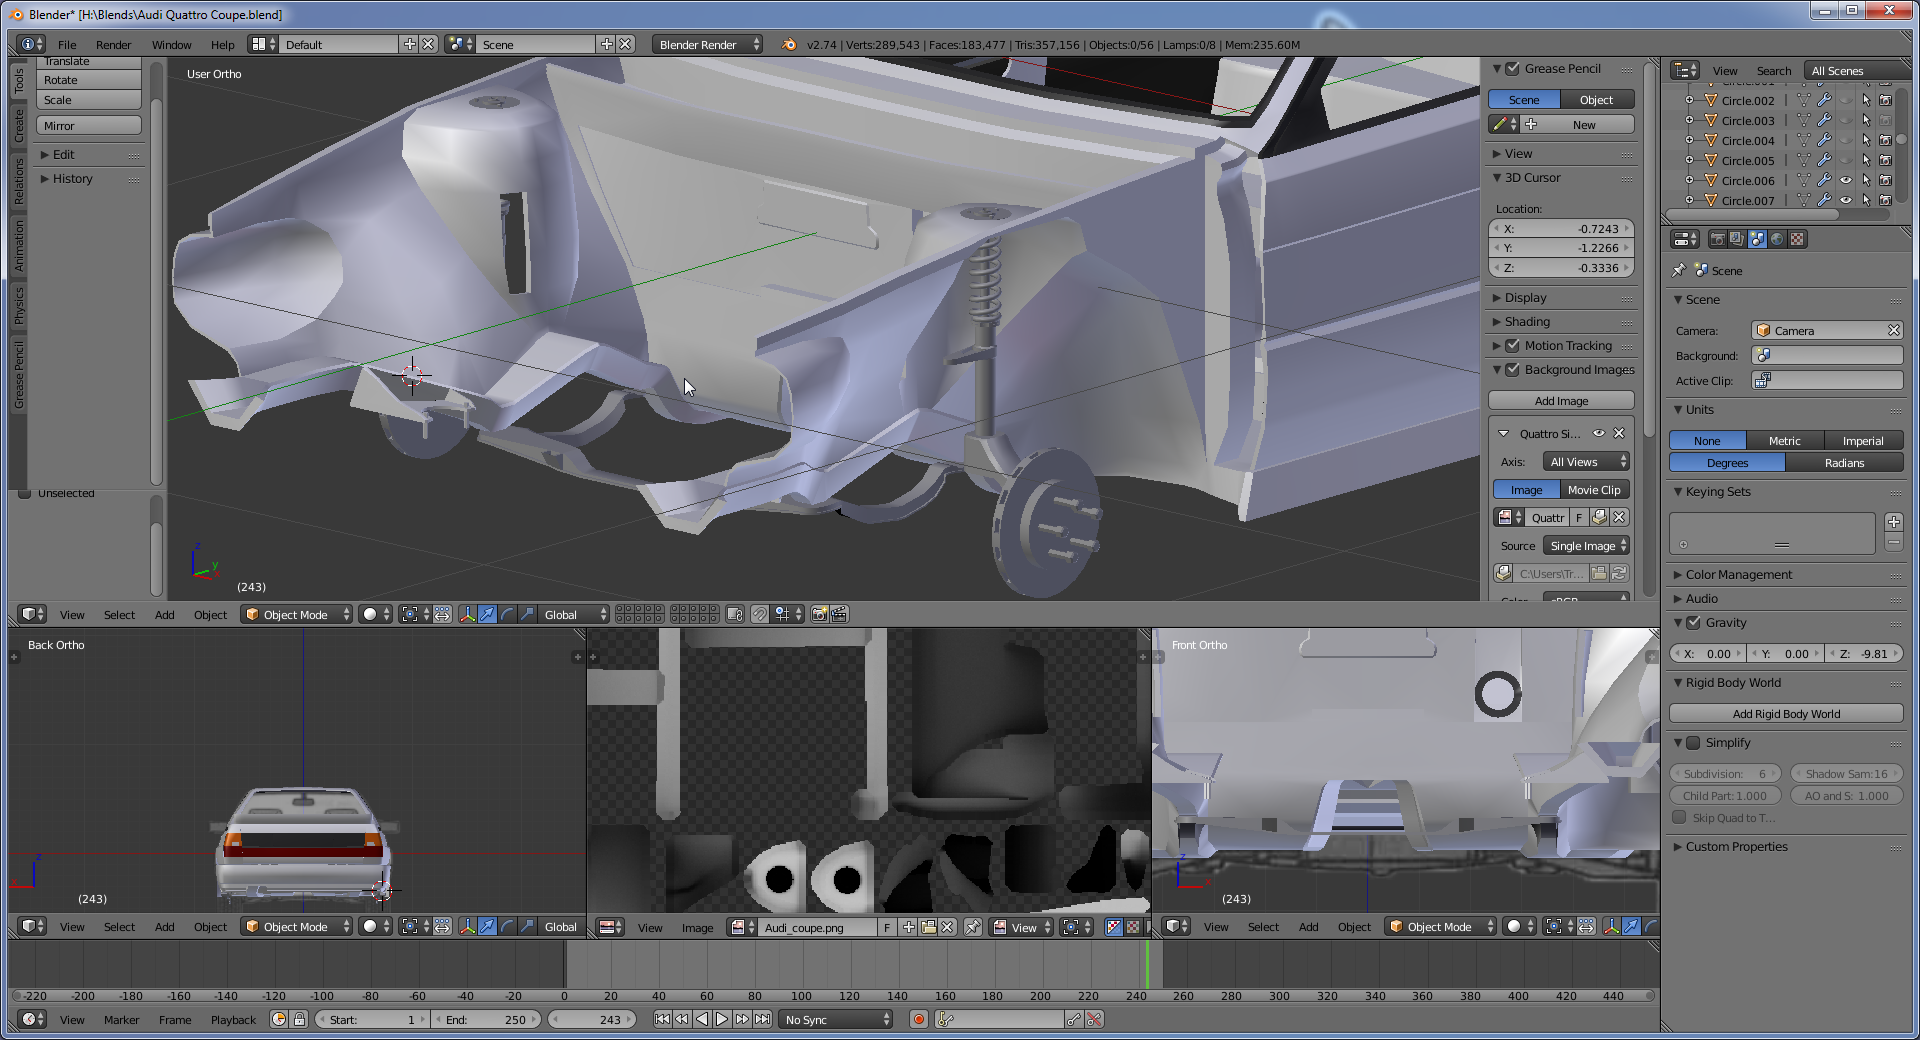This screenshot has height=1040, width=1920.
Task: Play the animation in reverse
Action: (702, 1020)
